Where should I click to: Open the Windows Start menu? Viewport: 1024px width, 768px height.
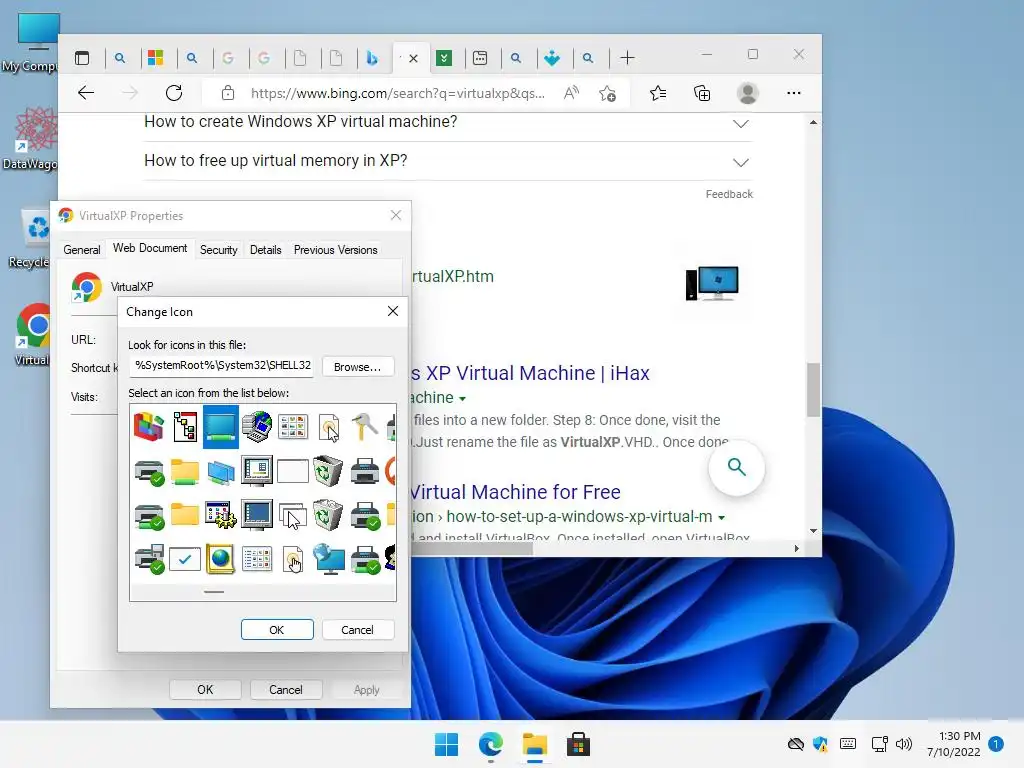point(447,744)
